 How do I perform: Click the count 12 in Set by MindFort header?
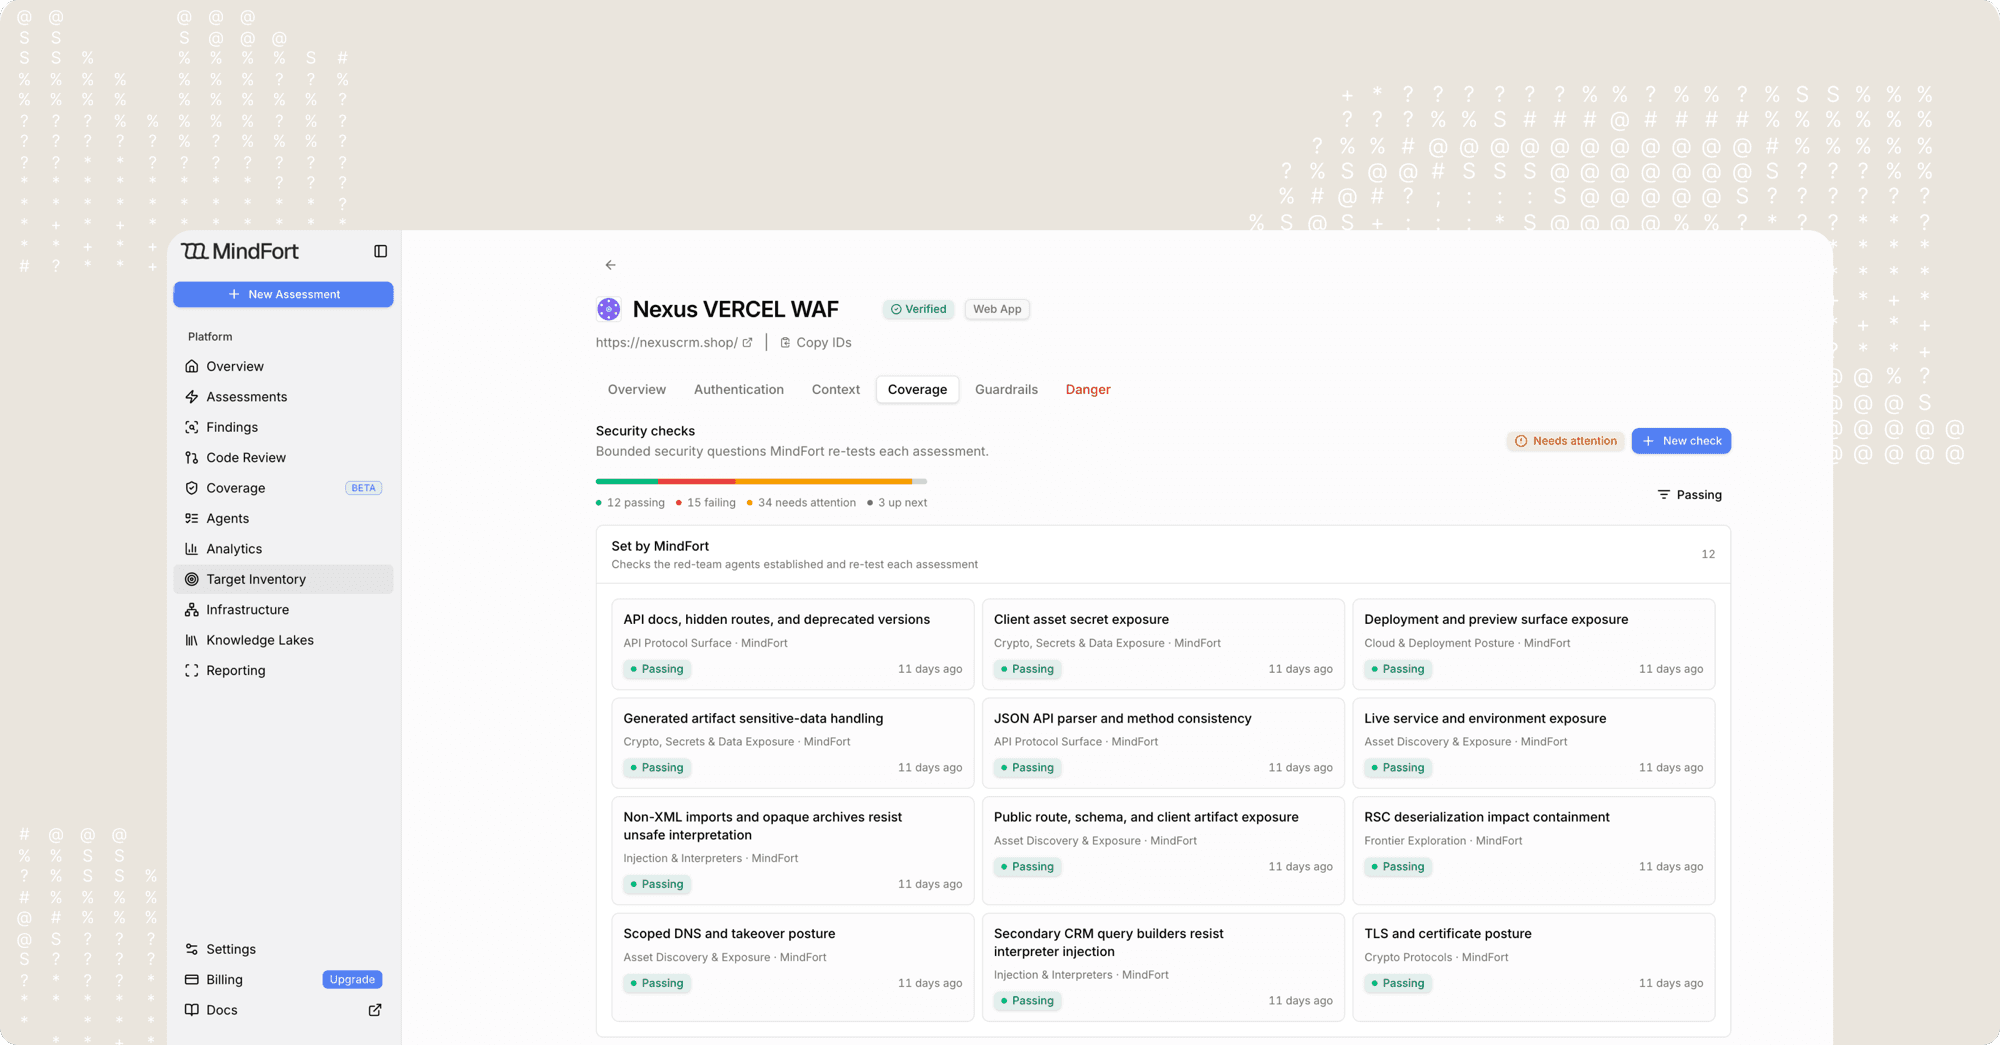click(1708, 554)
